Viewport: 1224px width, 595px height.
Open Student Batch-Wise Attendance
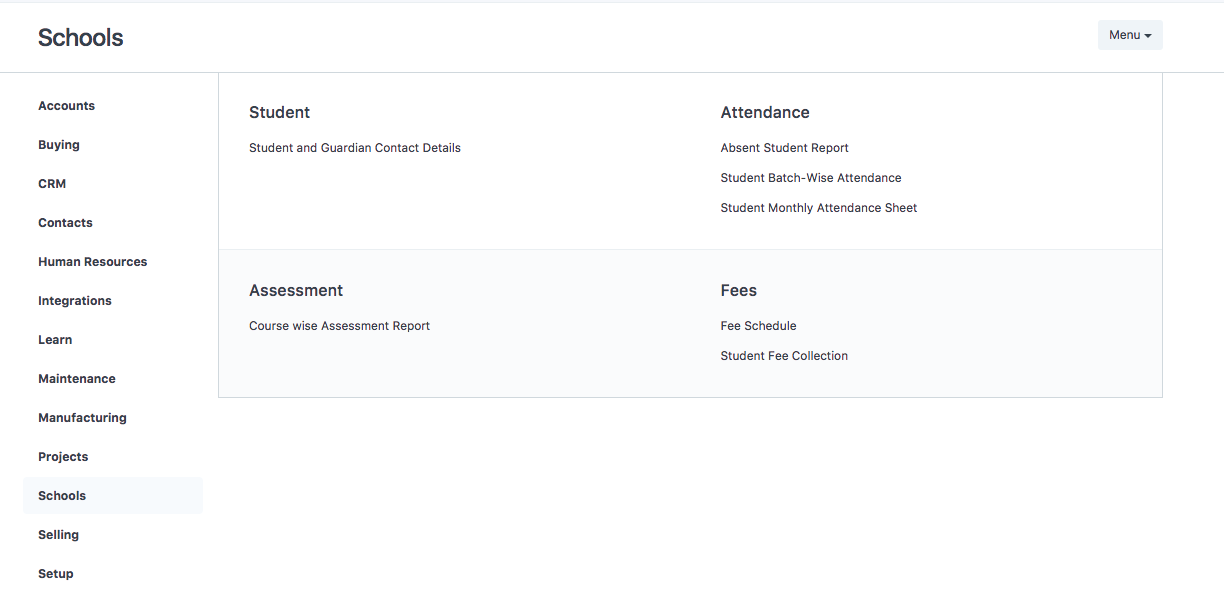[811, 177]
